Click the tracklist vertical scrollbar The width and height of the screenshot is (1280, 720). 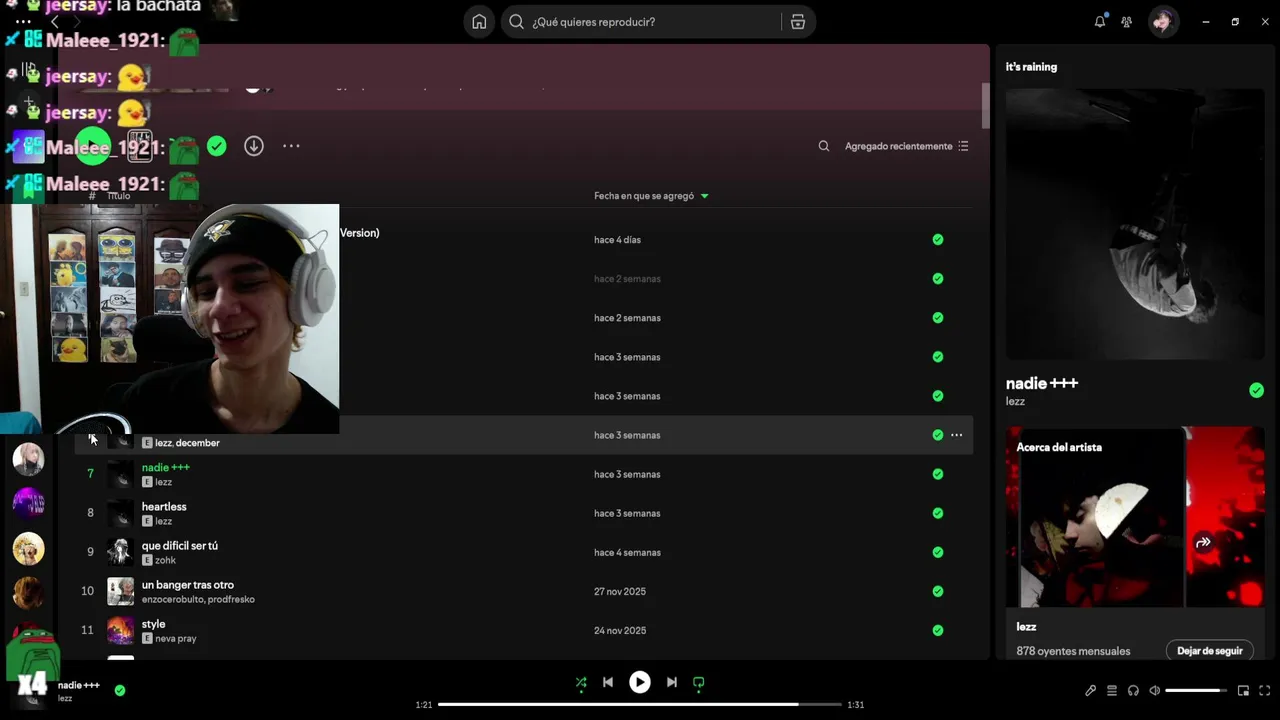coord(985,105)
